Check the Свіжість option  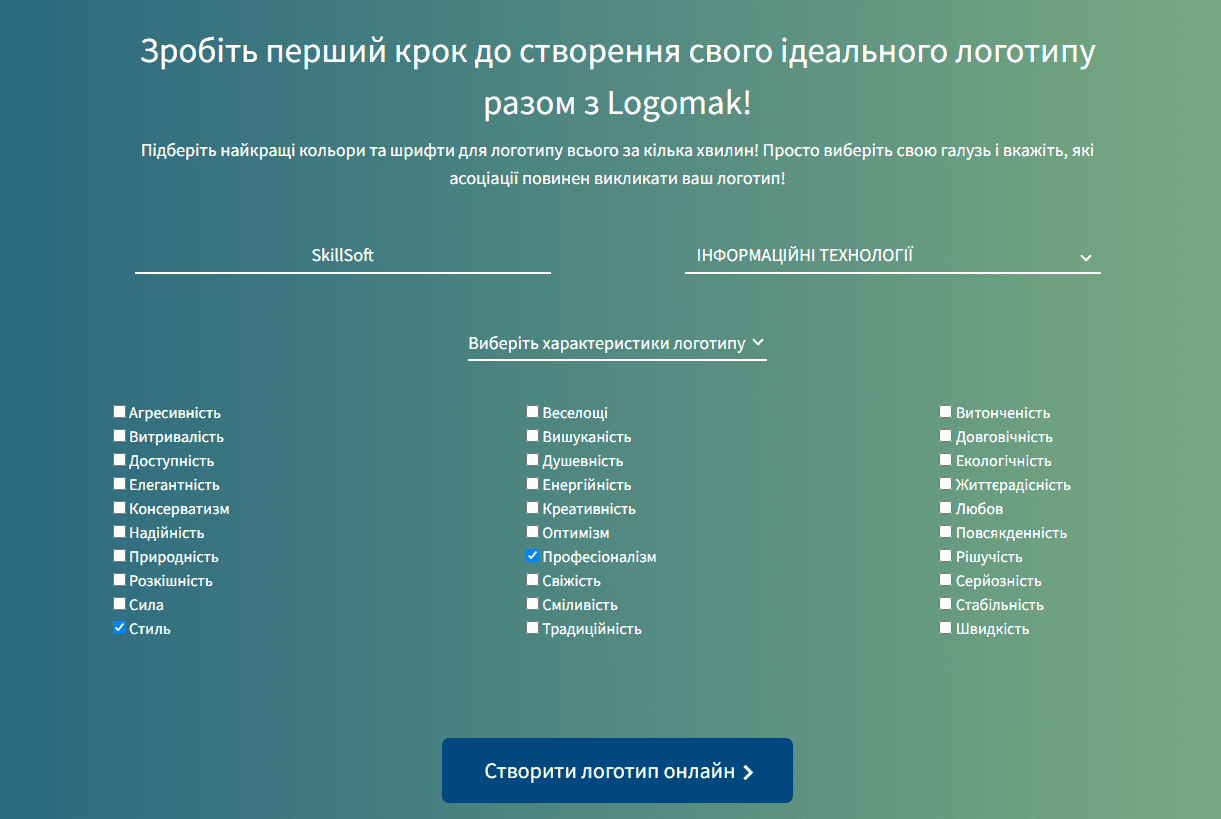point(532,580)
